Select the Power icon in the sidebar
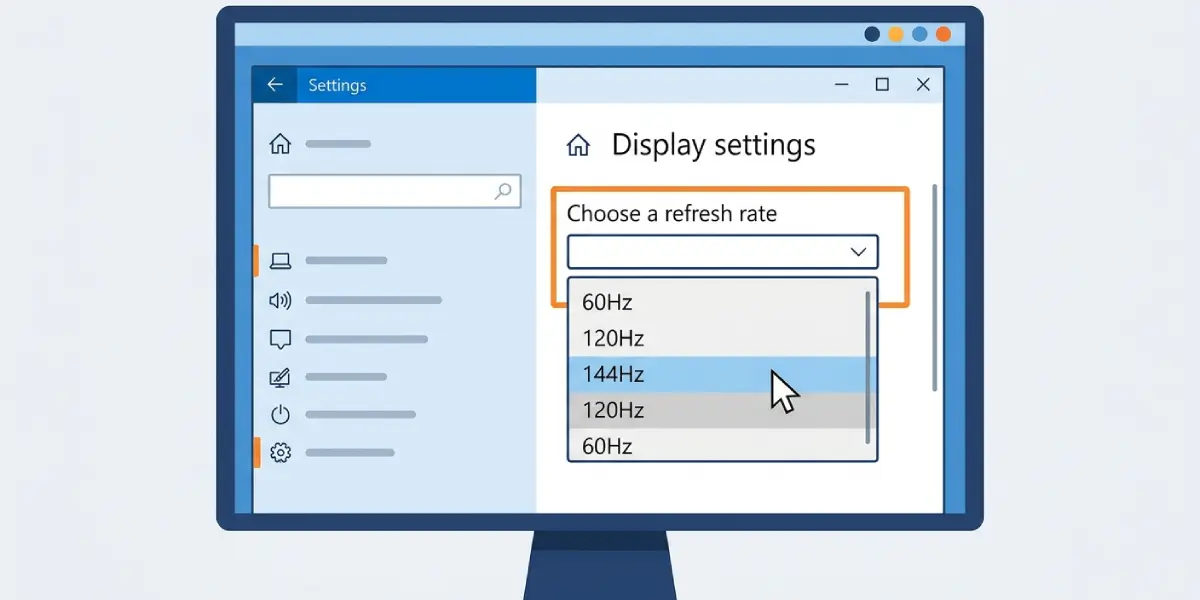 (280, 414)
